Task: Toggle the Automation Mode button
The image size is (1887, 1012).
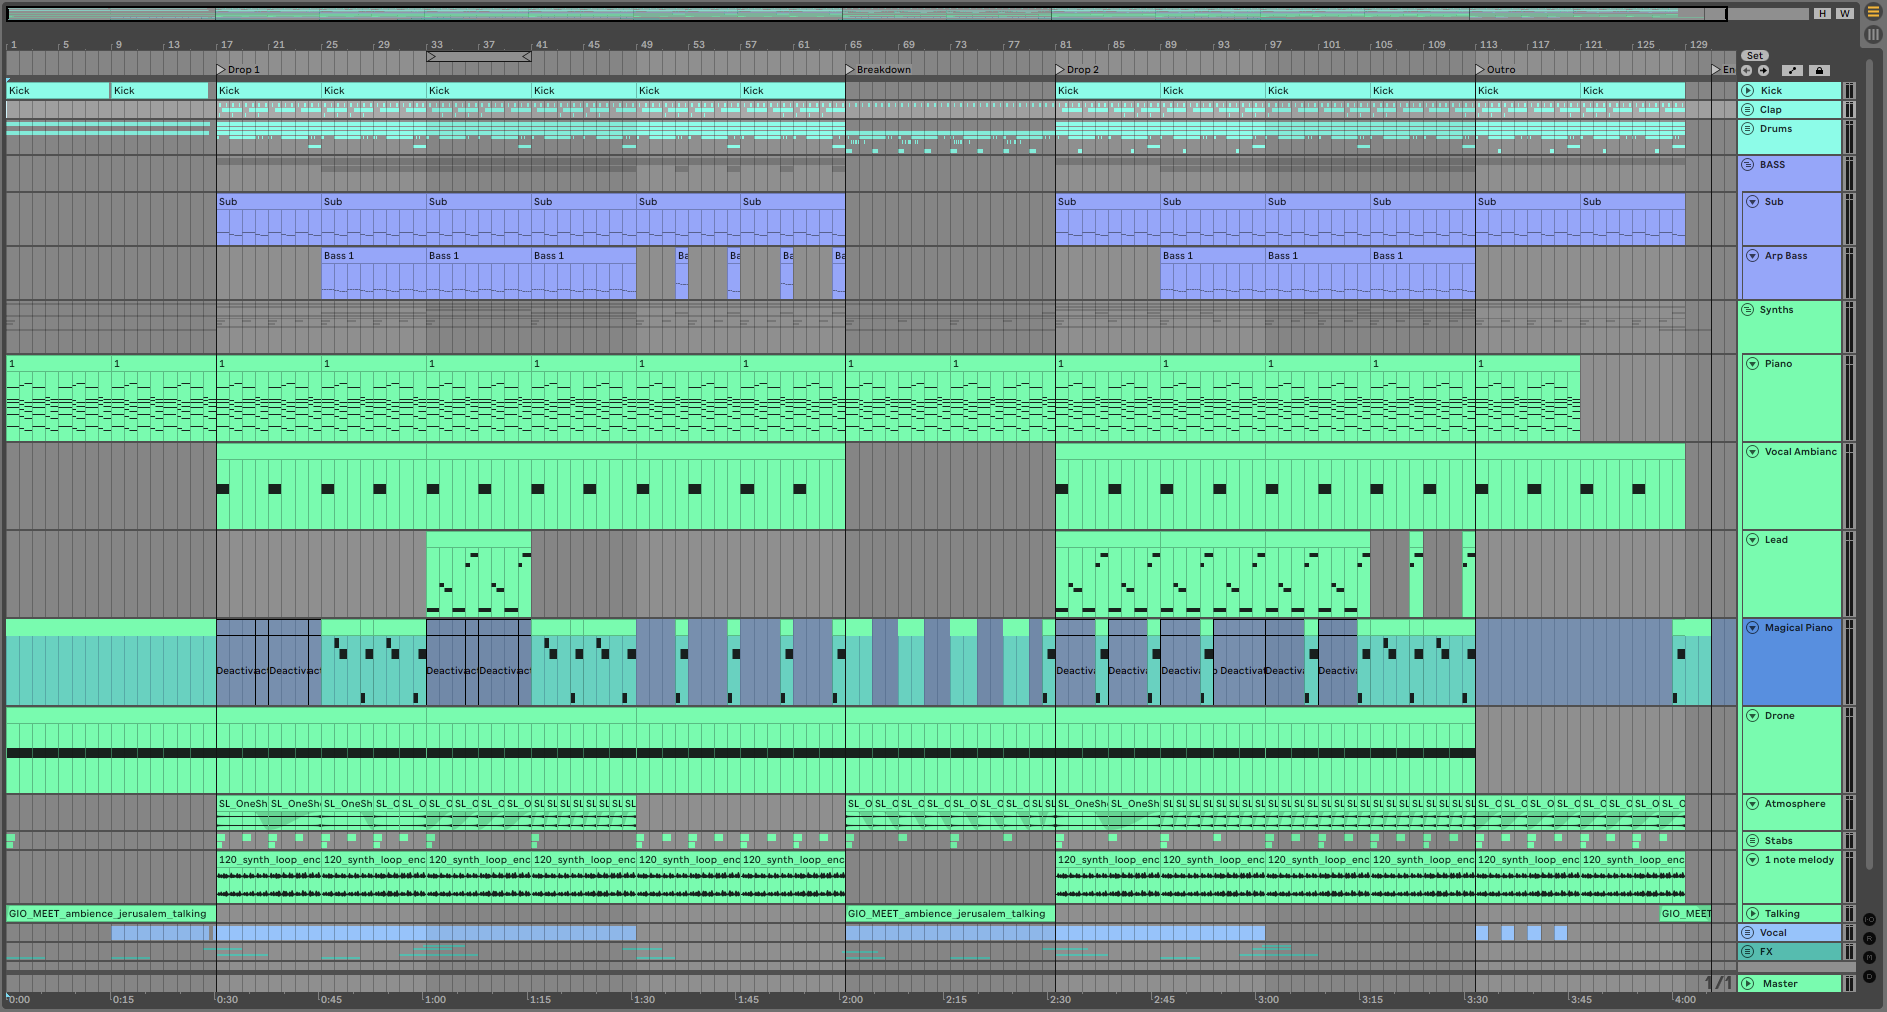Action: 1793,70
